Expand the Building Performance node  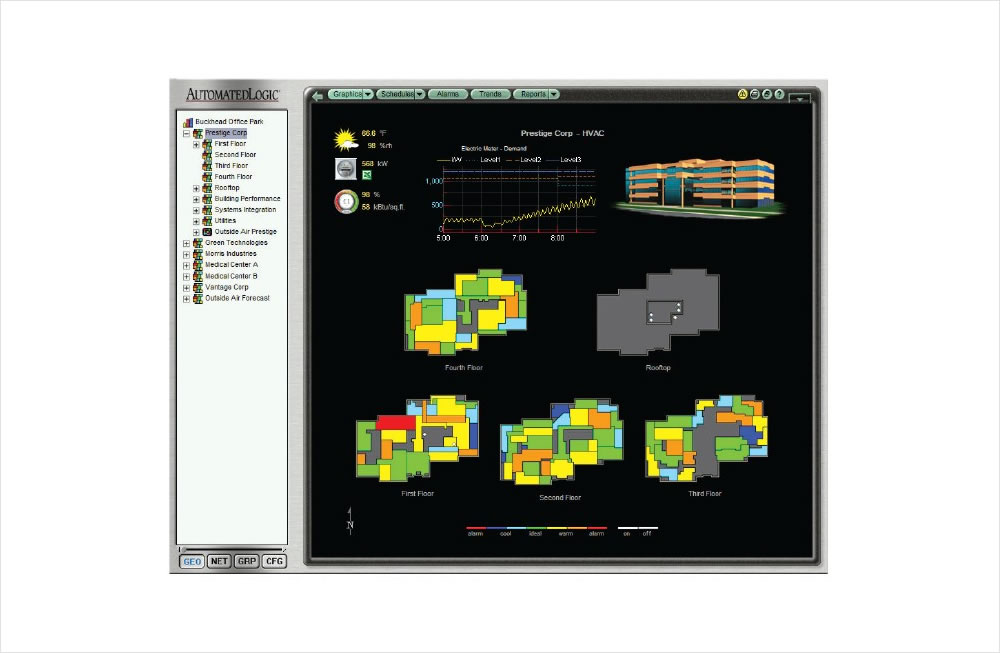pyautogui.click(x=196, y=200)
